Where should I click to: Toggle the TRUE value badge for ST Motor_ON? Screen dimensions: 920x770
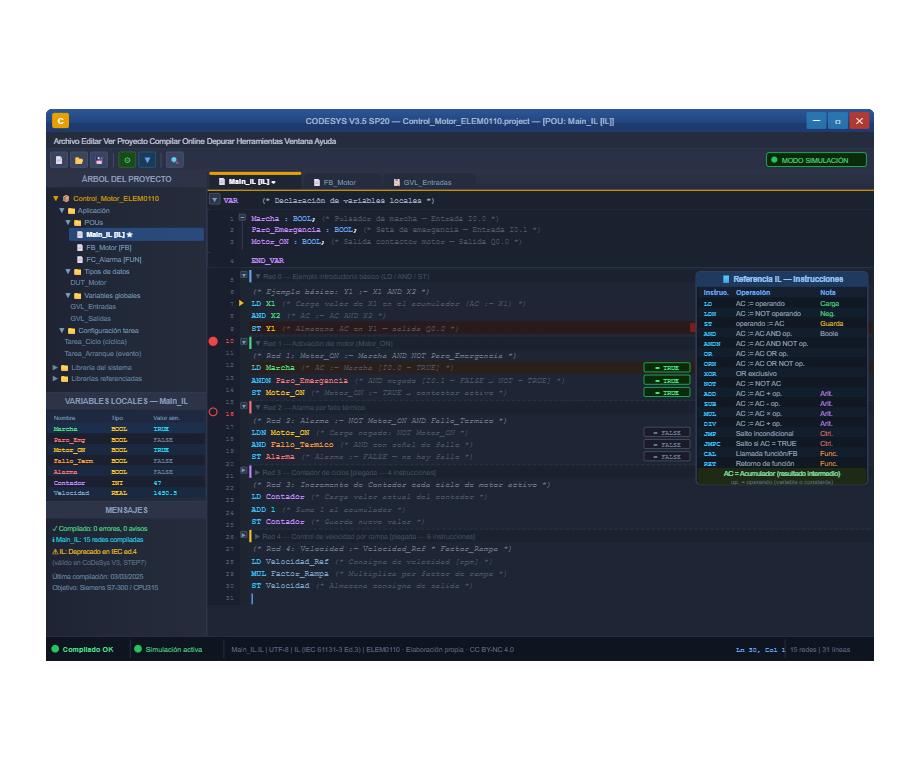pos(667,393)
